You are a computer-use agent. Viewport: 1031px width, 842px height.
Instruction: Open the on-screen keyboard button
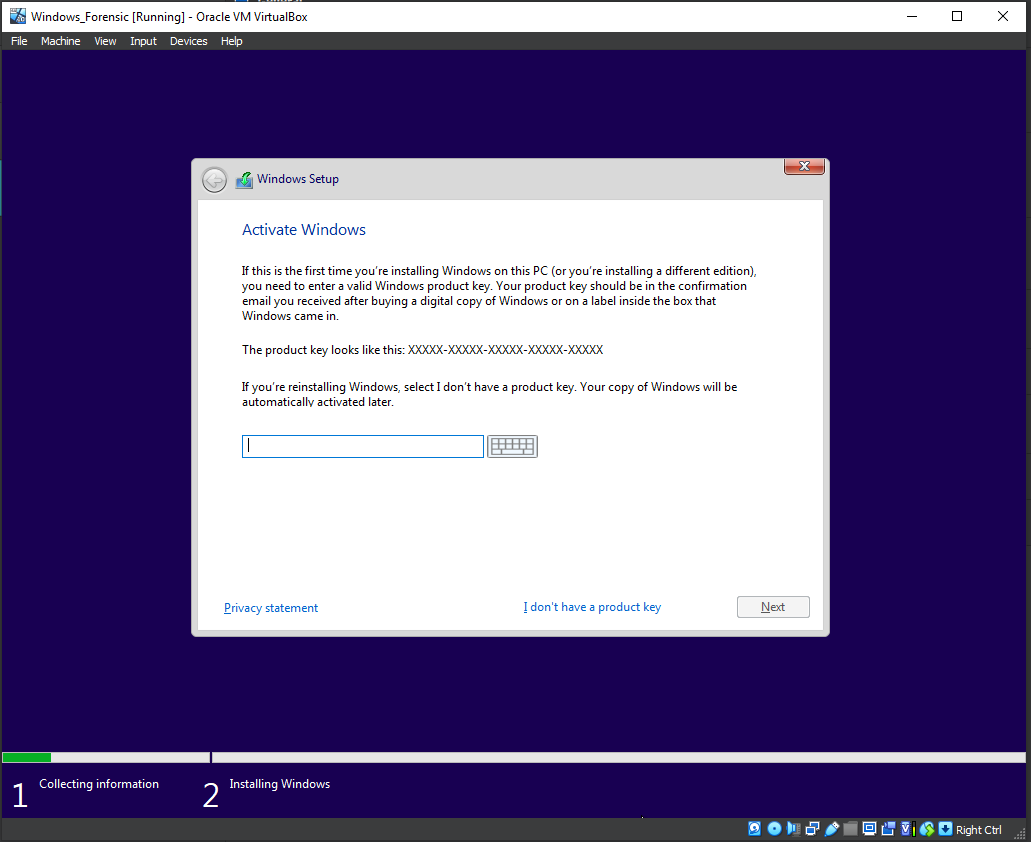tap(512, 447)
